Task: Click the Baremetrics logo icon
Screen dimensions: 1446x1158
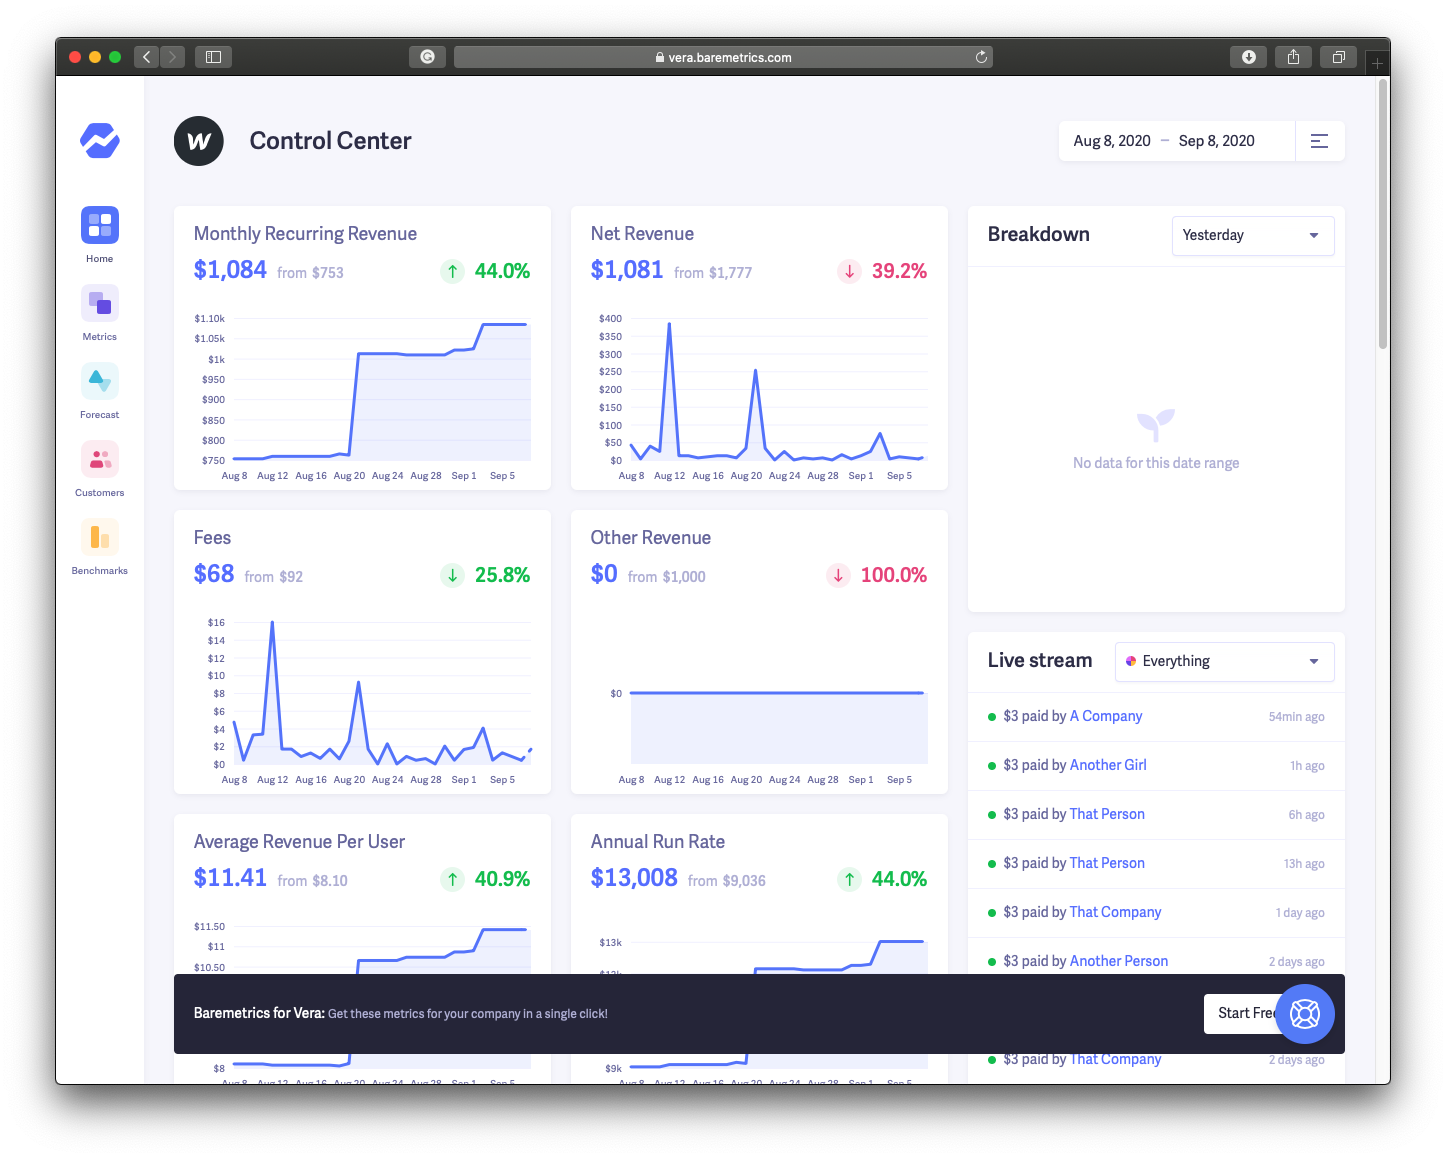Action: [100, 141]
